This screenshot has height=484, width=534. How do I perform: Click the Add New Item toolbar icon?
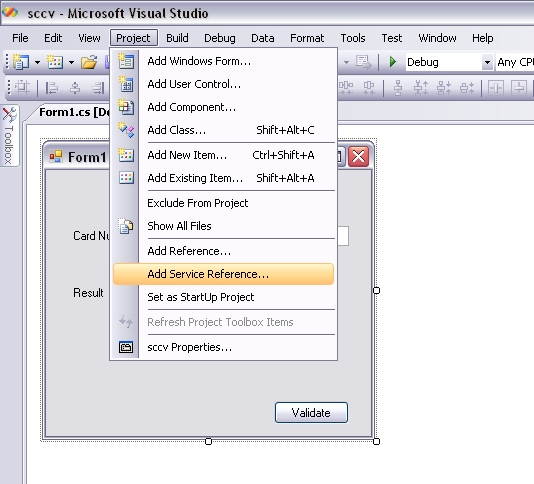click(x=55, y=62)
